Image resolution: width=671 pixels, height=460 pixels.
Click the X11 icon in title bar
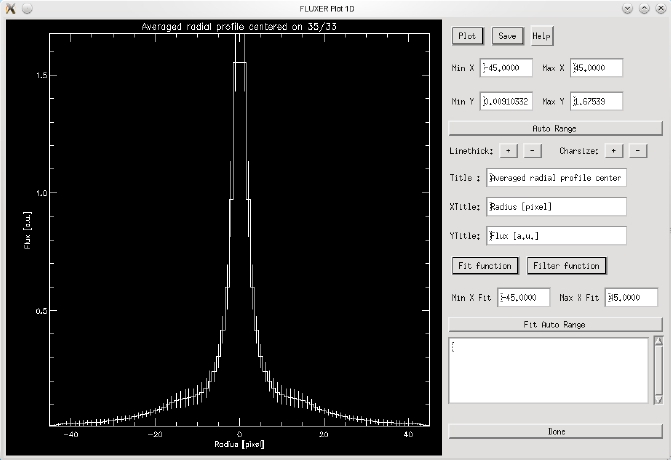(x=11, y=9)
